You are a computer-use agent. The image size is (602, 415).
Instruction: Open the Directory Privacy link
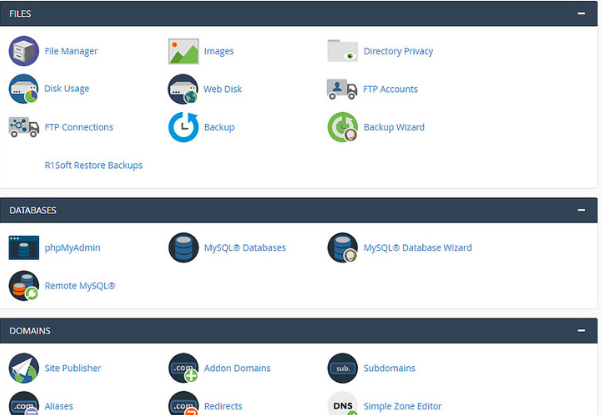[x=398, y=51]
